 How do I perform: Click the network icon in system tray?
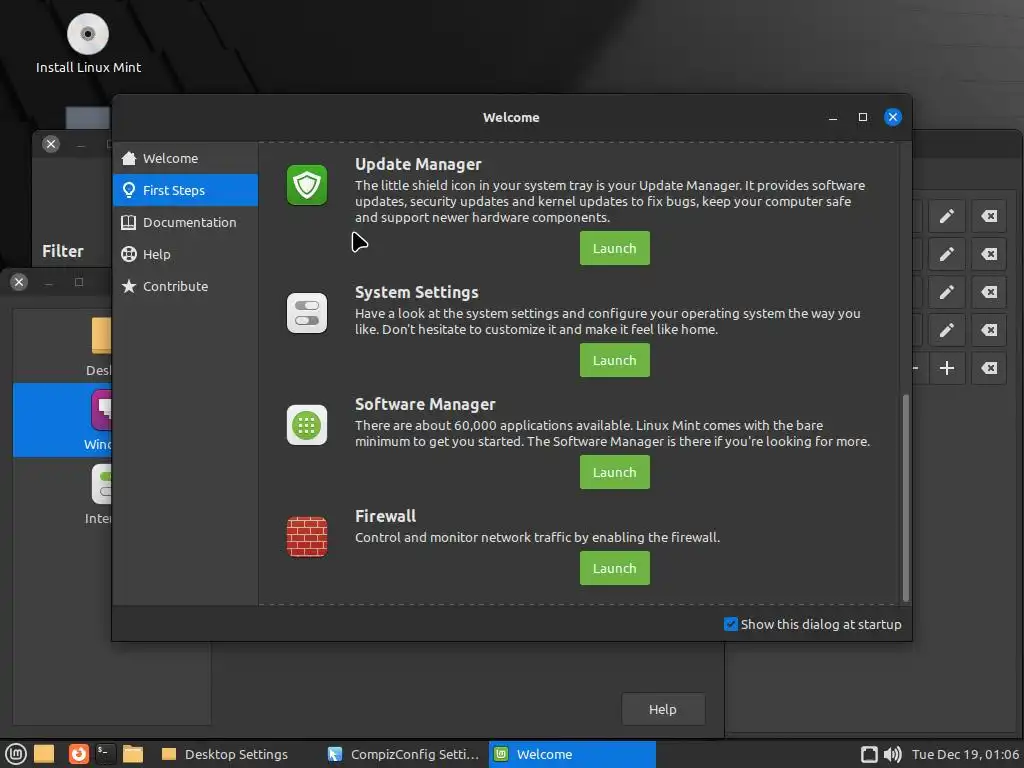tap(869, 754)
